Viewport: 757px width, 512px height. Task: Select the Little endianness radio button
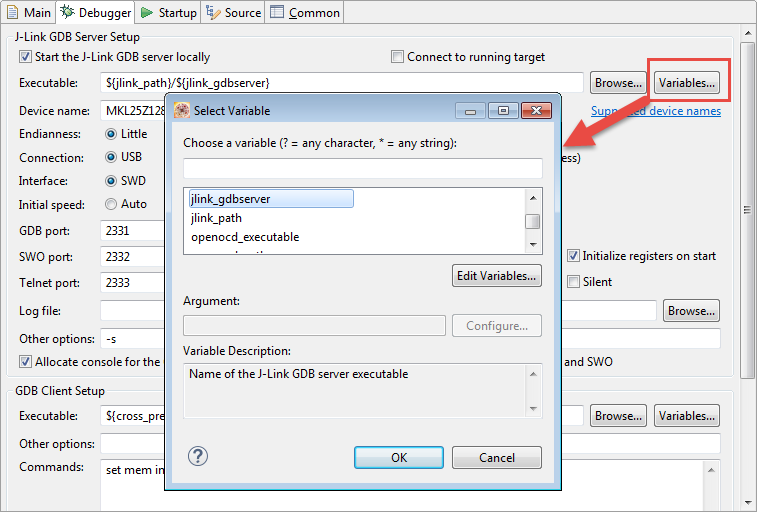[x=112, y=134]
